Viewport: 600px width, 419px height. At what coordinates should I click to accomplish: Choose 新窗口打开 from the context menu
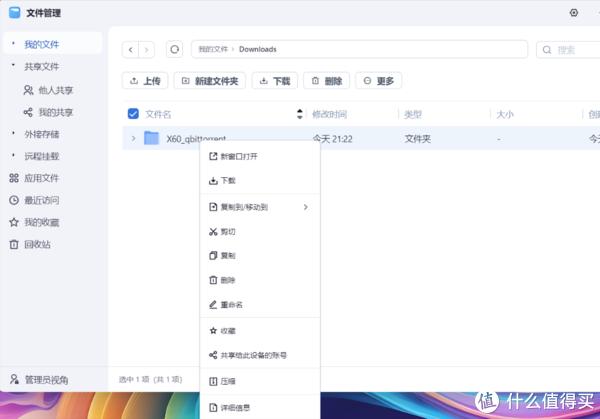(260, 156)
